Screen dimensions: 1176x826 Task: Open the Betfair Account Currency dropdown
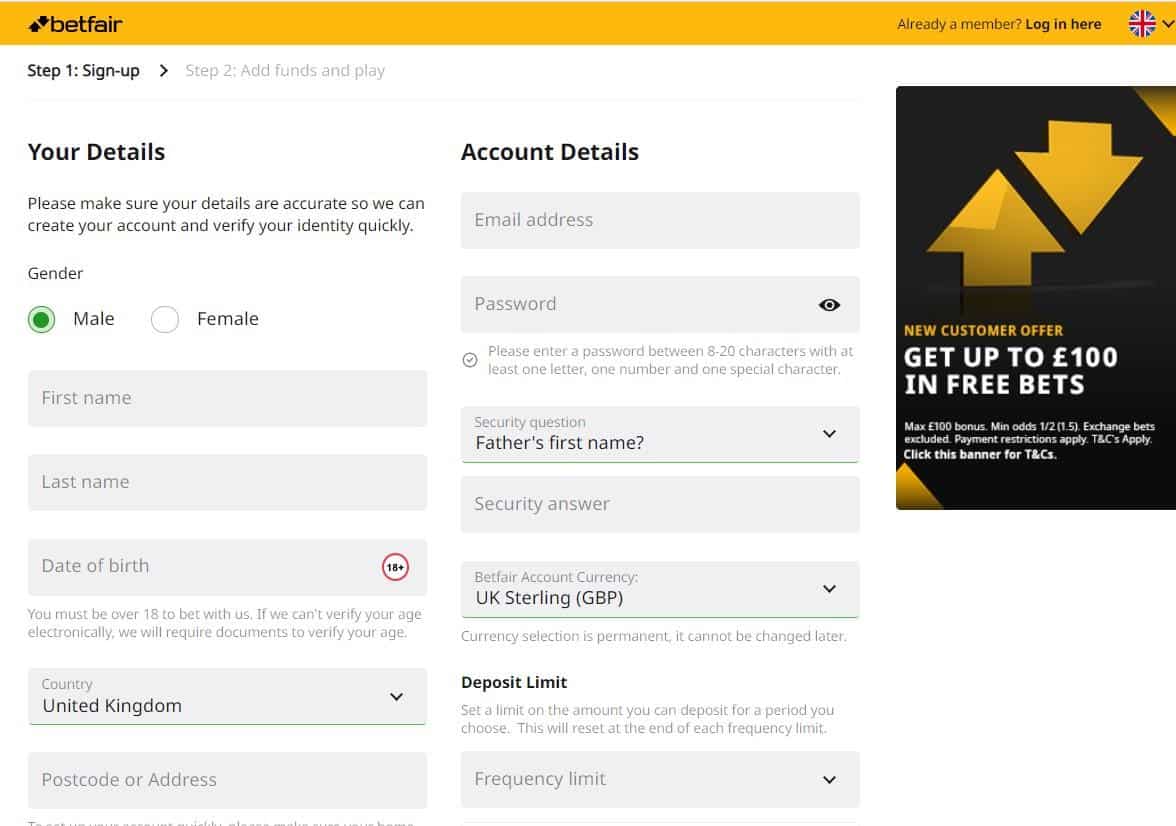click(x=660, y=590)
